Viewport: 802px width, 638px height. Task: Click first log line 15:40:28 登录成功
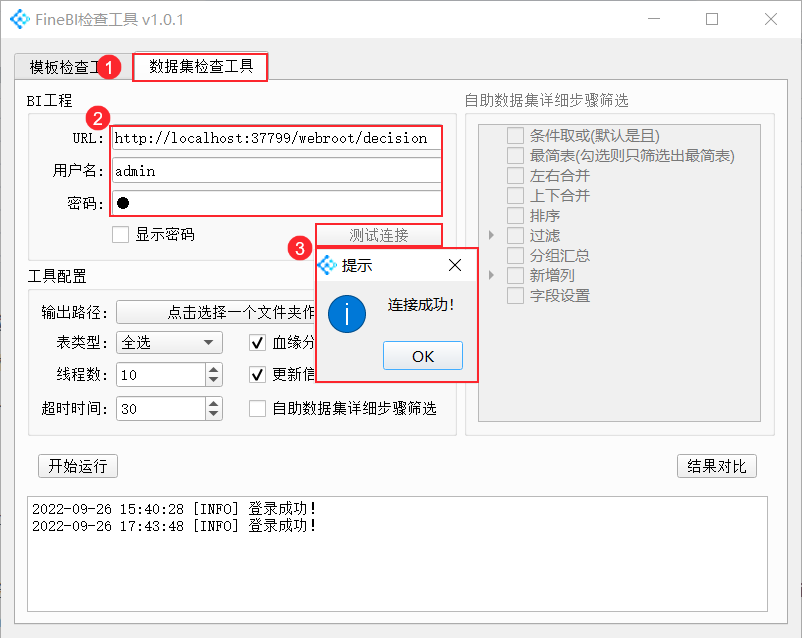(x=174, y=509)
